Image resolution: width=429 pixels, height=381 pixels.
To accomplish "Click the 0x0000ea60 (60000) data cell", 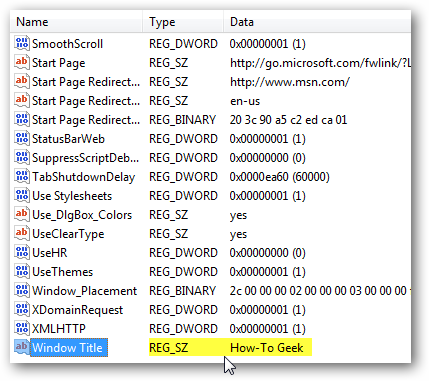I will pos(279,177).
